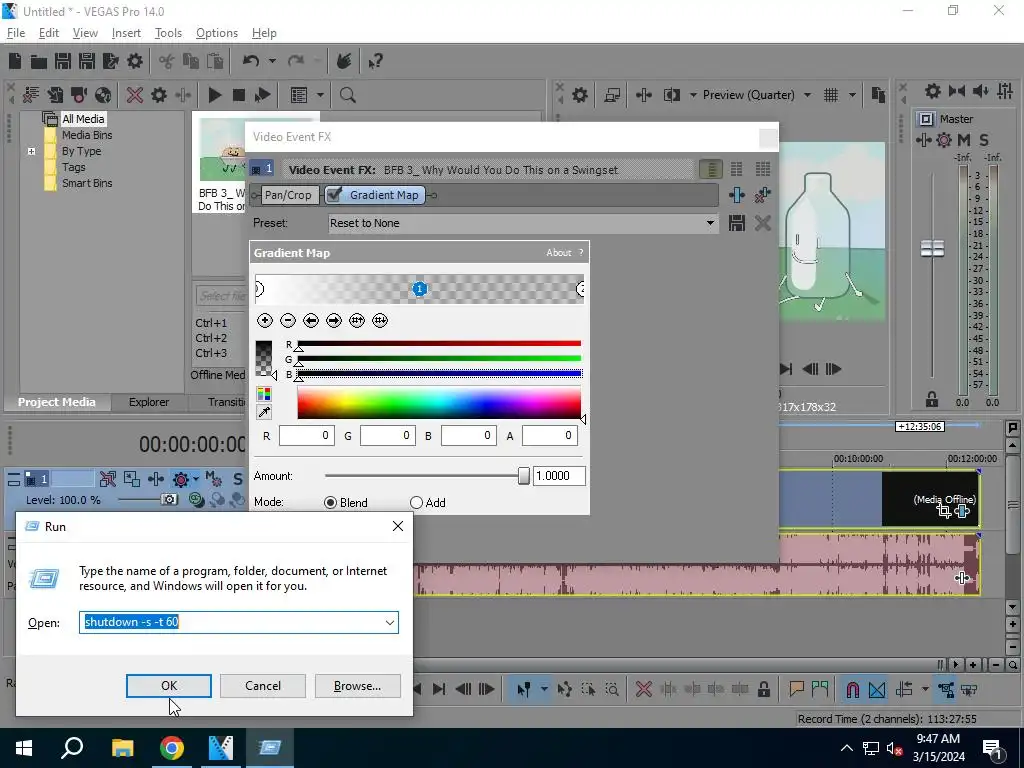Viewport: 1024px width, 768px height.
Task: Click OK in the Run dialog
Action: pos(168,686)
